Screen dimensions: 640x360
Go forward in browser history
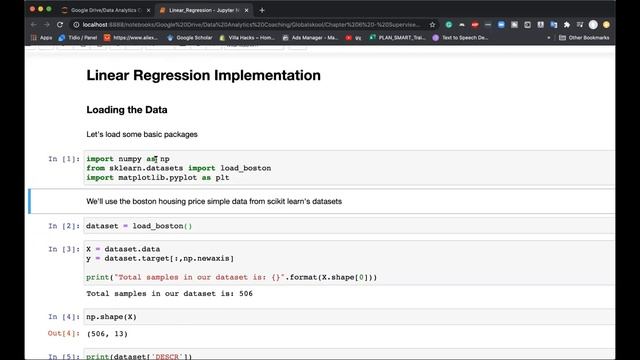(x=47, y=25)
